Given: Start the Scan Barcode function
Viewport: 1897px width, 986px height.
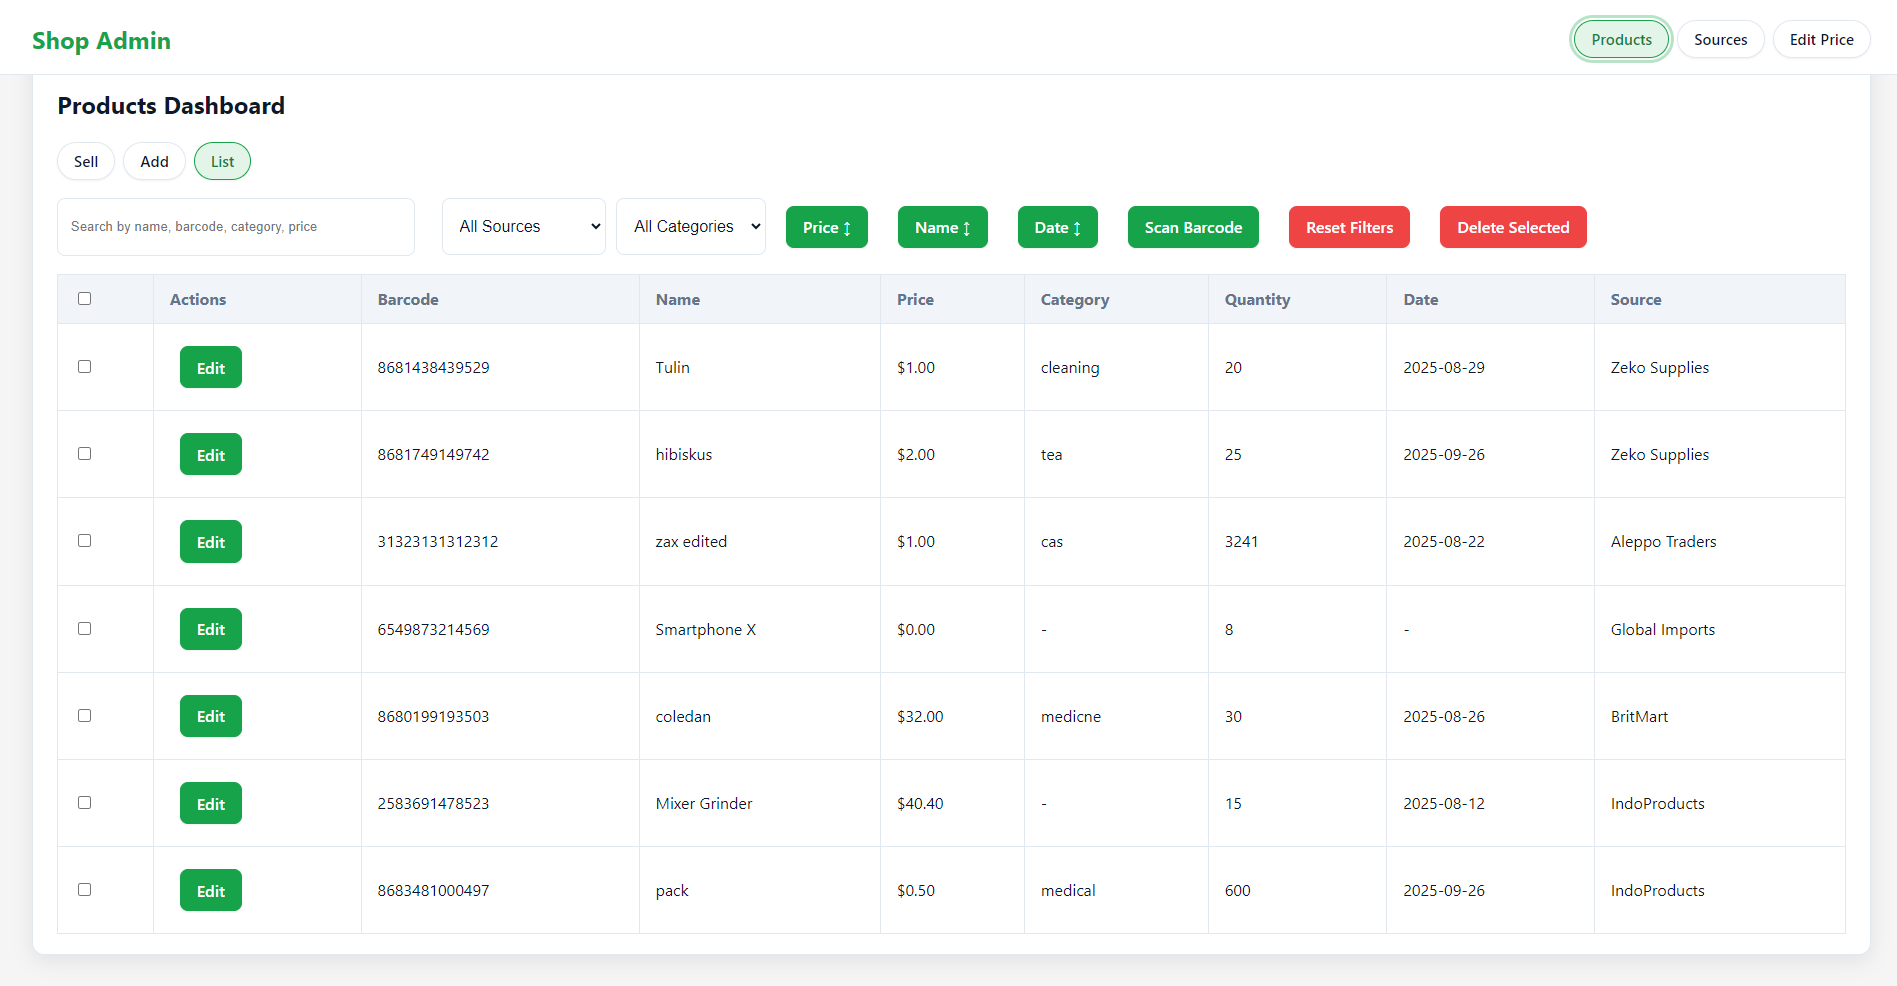Looking at the screenshot, I should click(1192, 227).
